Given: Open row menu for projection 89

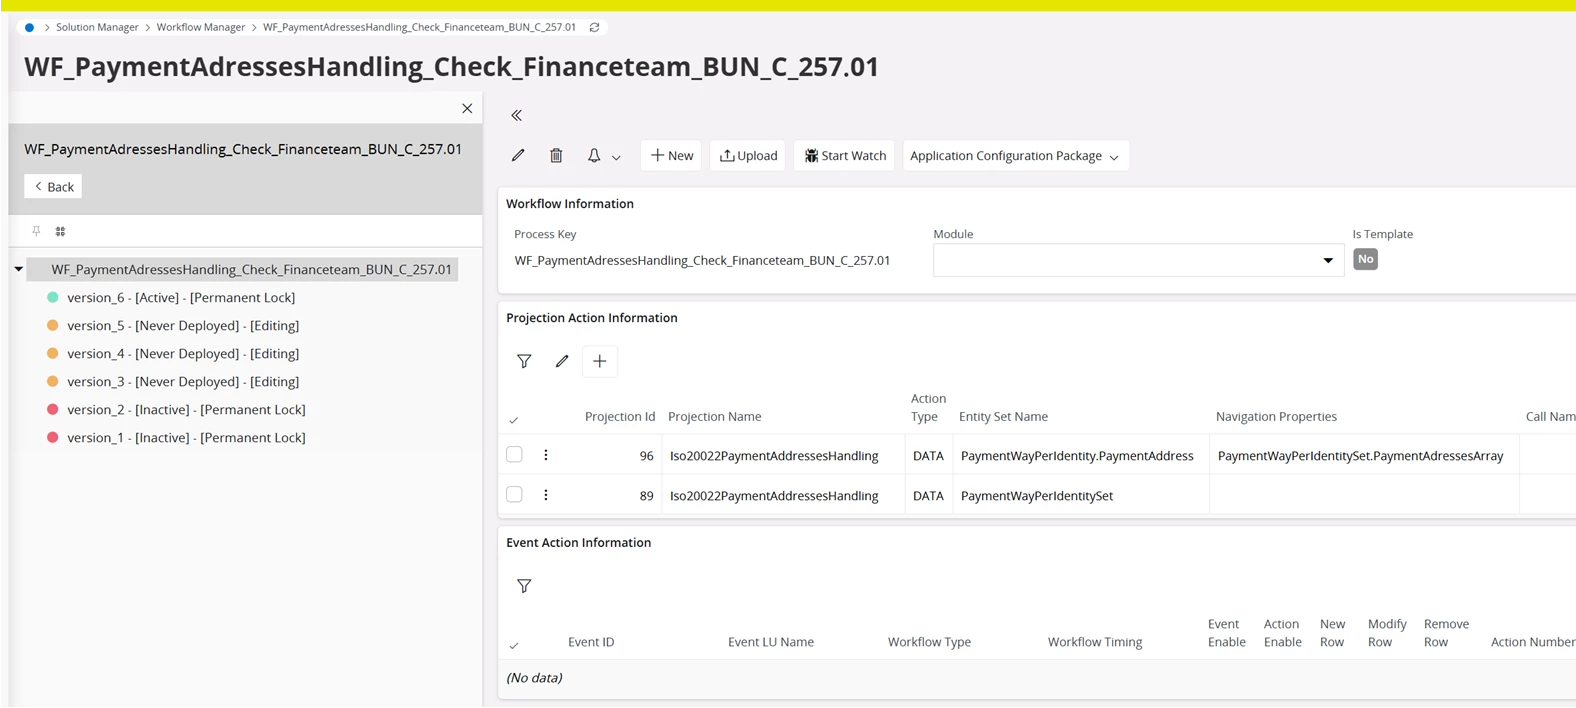Looking at the screenshot, I should click(546, 495).
